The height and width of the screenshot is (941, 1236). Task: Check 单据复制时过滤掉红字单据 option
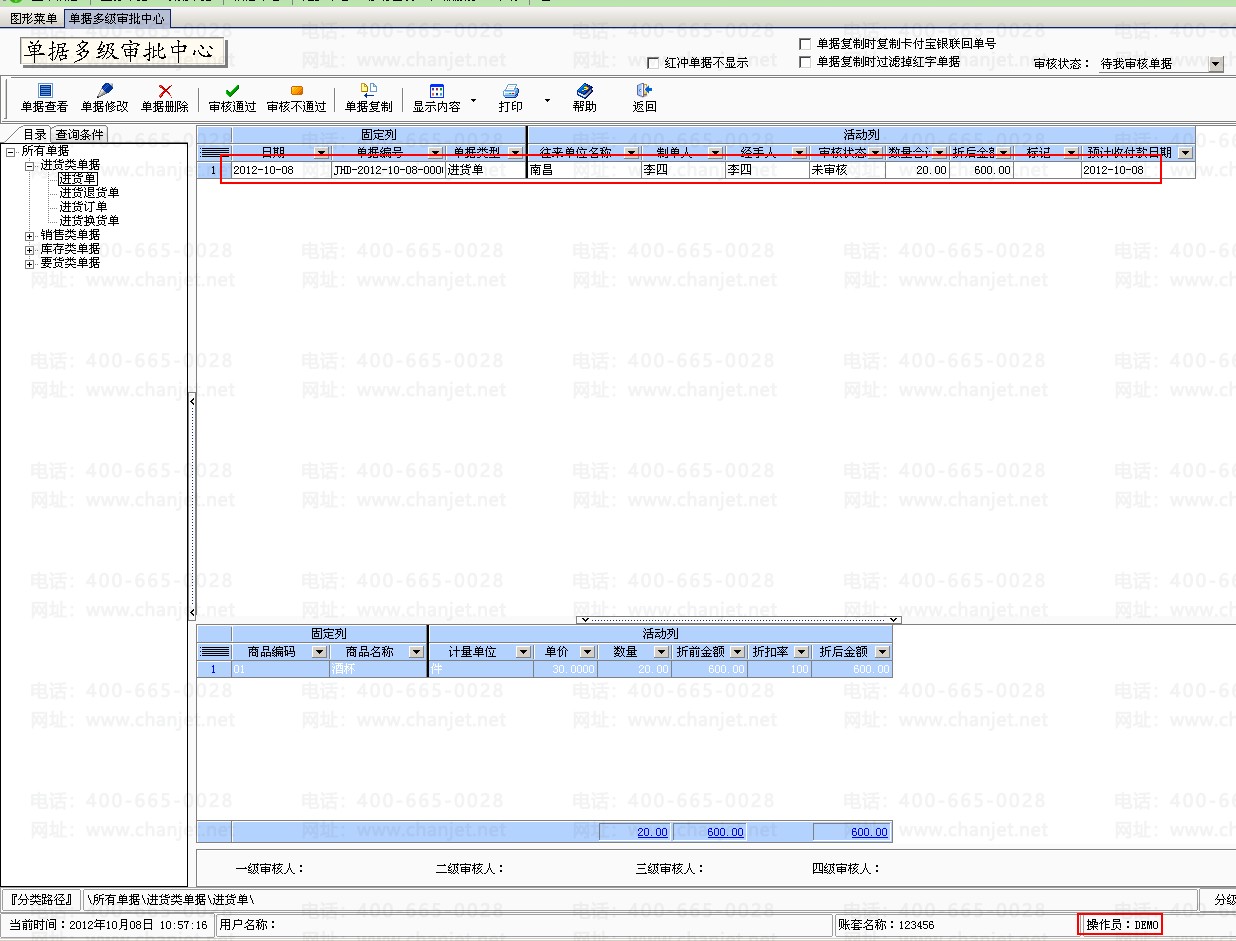(x=805, y=62)
